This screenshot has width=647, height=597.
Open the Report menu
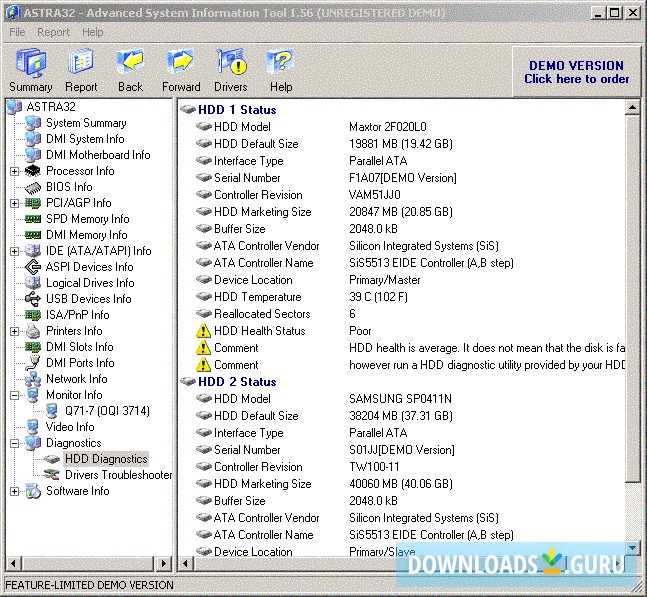point(53,32)
